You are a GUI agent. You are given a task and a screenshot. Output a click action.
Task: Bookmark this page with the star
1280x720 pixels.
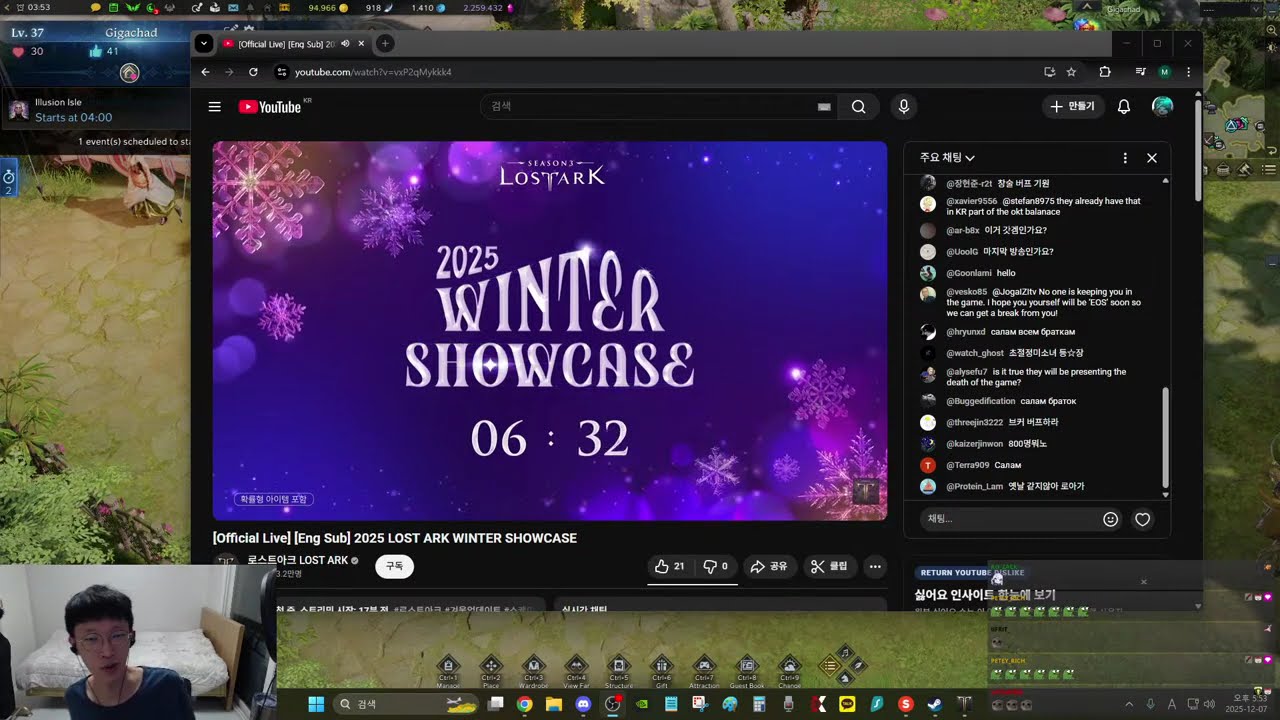click(x=1071, y=72)
